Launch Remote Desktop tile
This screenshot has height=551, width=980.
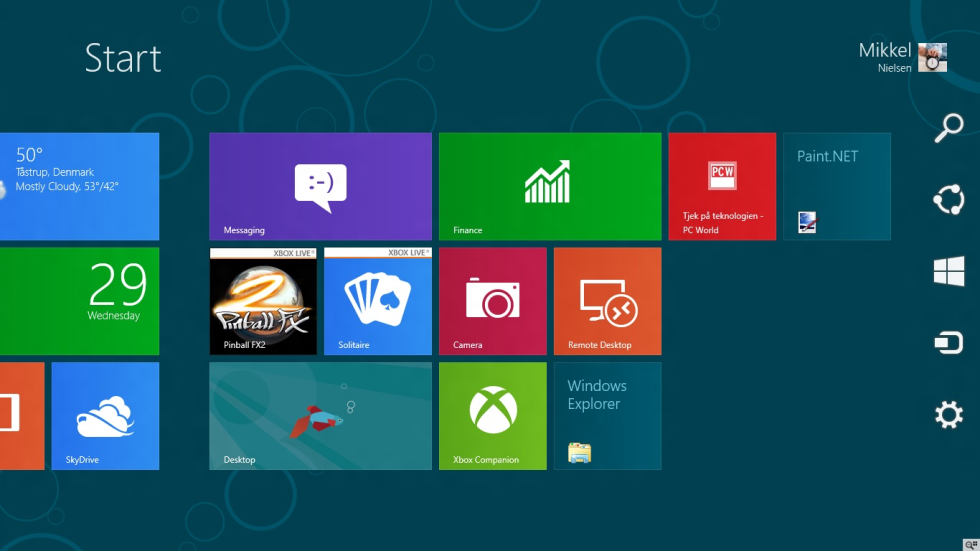608,301
